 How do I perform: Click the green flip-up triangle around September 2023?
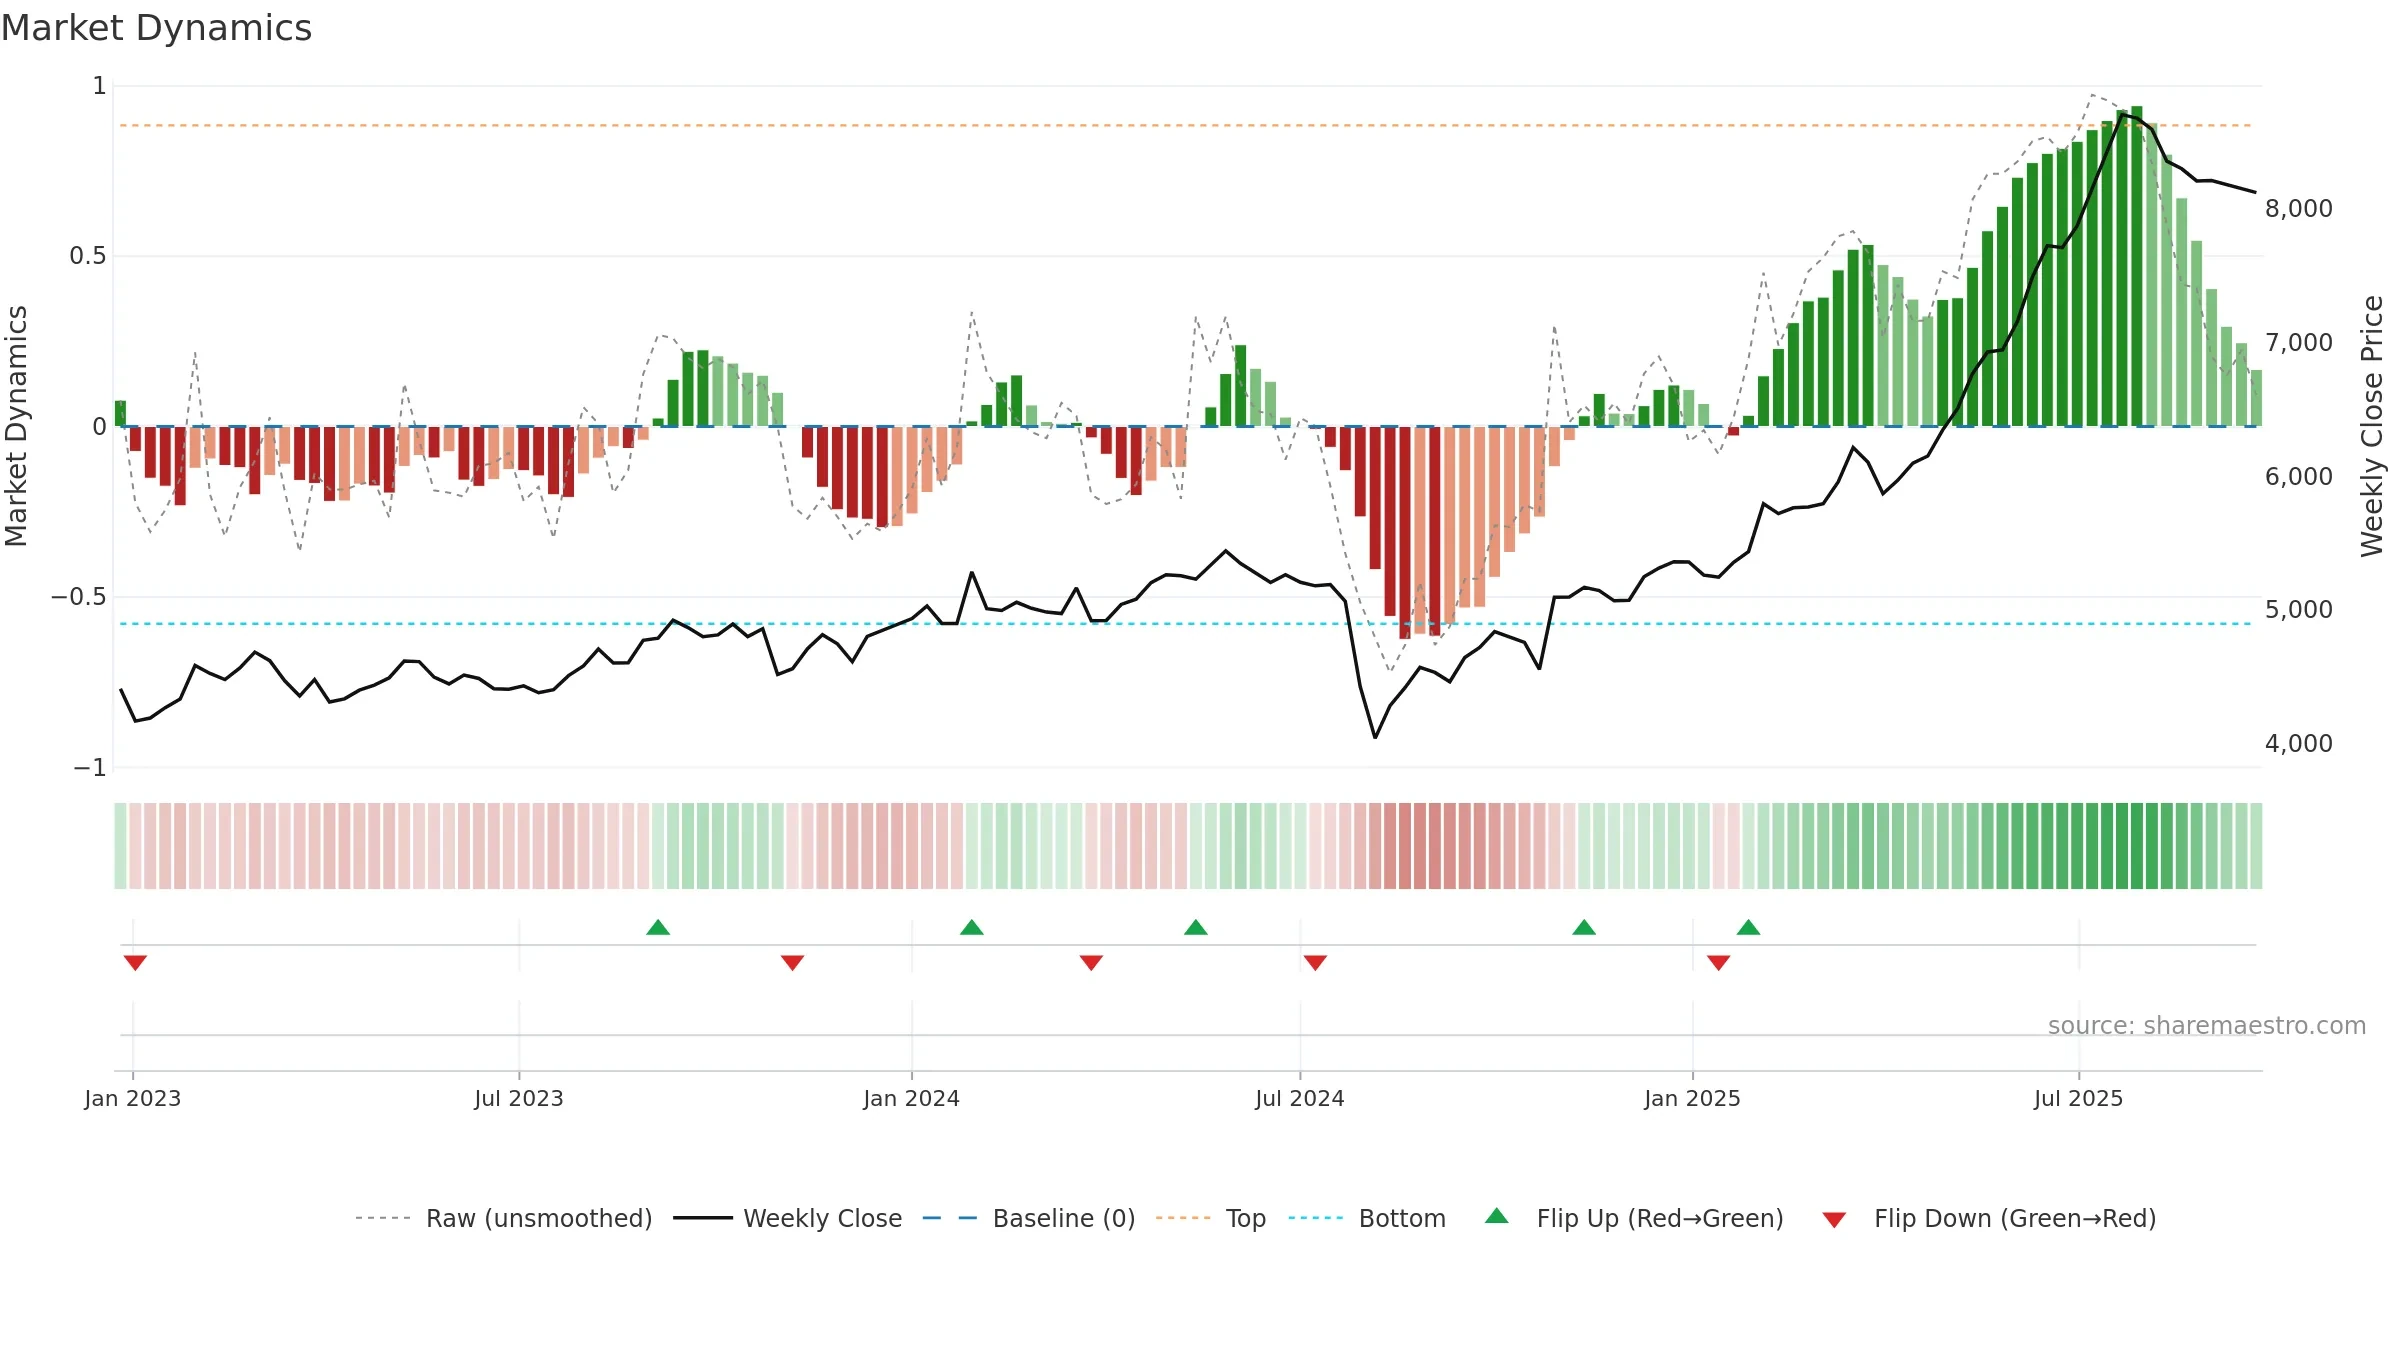point(658,928)
